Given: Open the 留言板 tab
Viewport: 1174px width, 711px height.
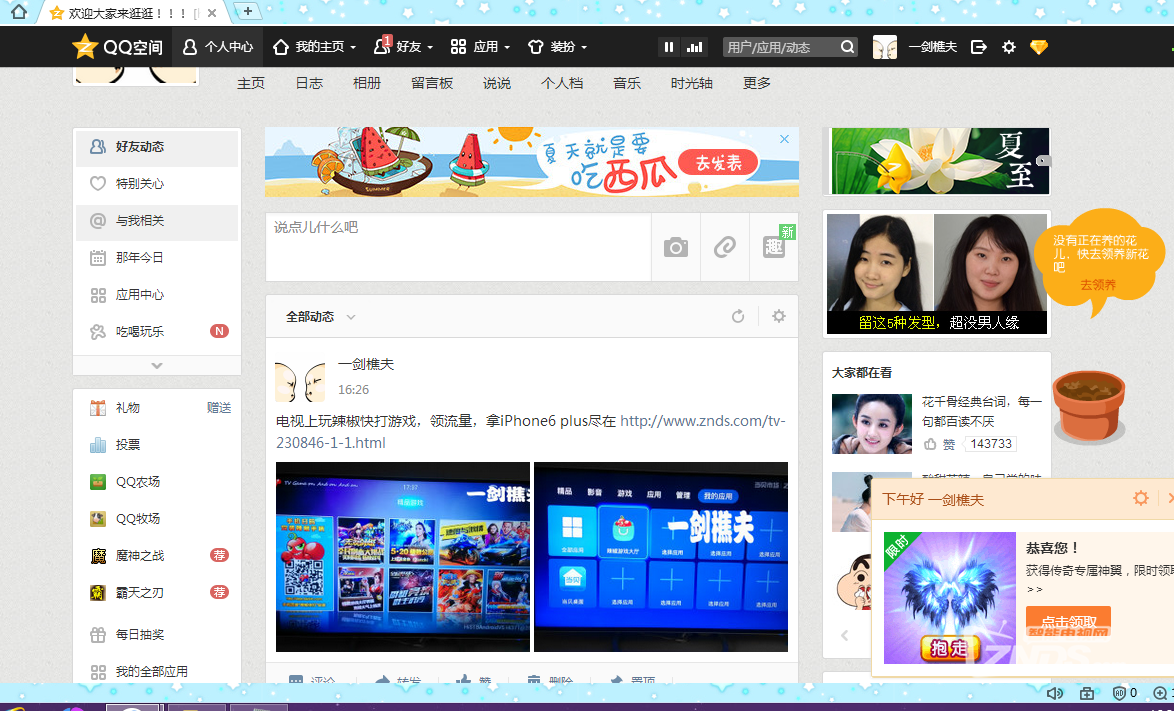Looking at the screenshot, I should coord(432,83).
